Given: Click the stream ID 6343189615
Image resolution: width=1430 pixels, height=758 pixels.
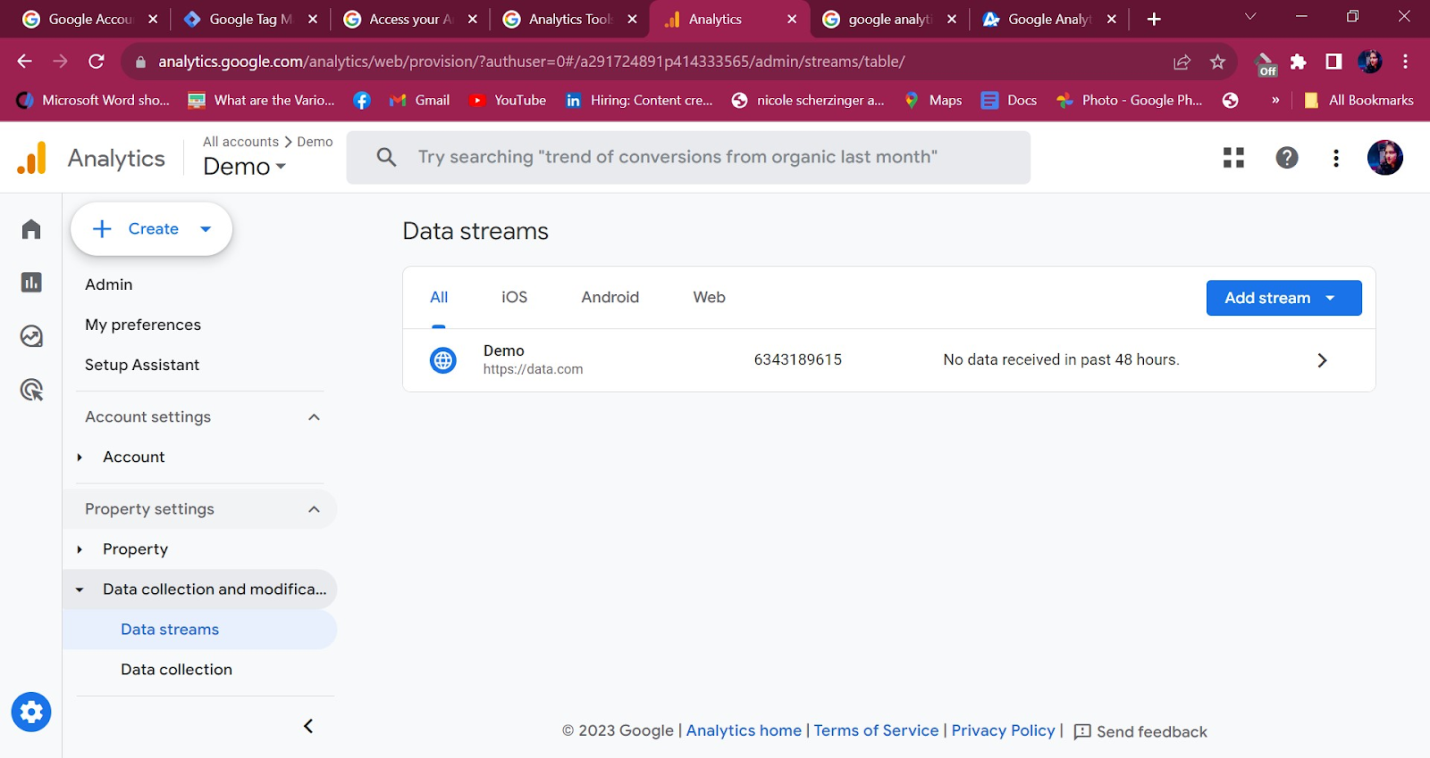Looking at the screenshot, I should coord(798,360).
